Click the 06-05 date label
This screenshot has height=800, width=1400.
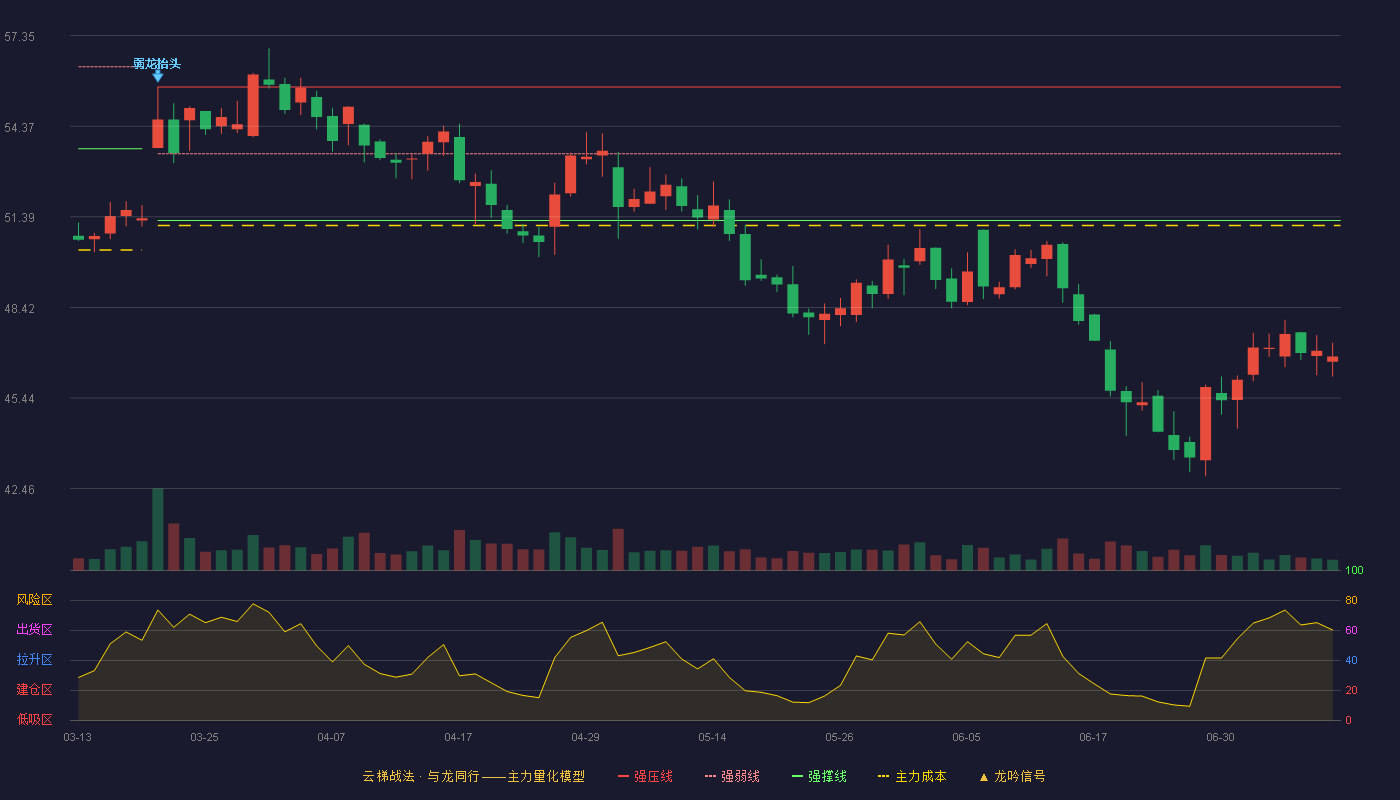[966, 737]
